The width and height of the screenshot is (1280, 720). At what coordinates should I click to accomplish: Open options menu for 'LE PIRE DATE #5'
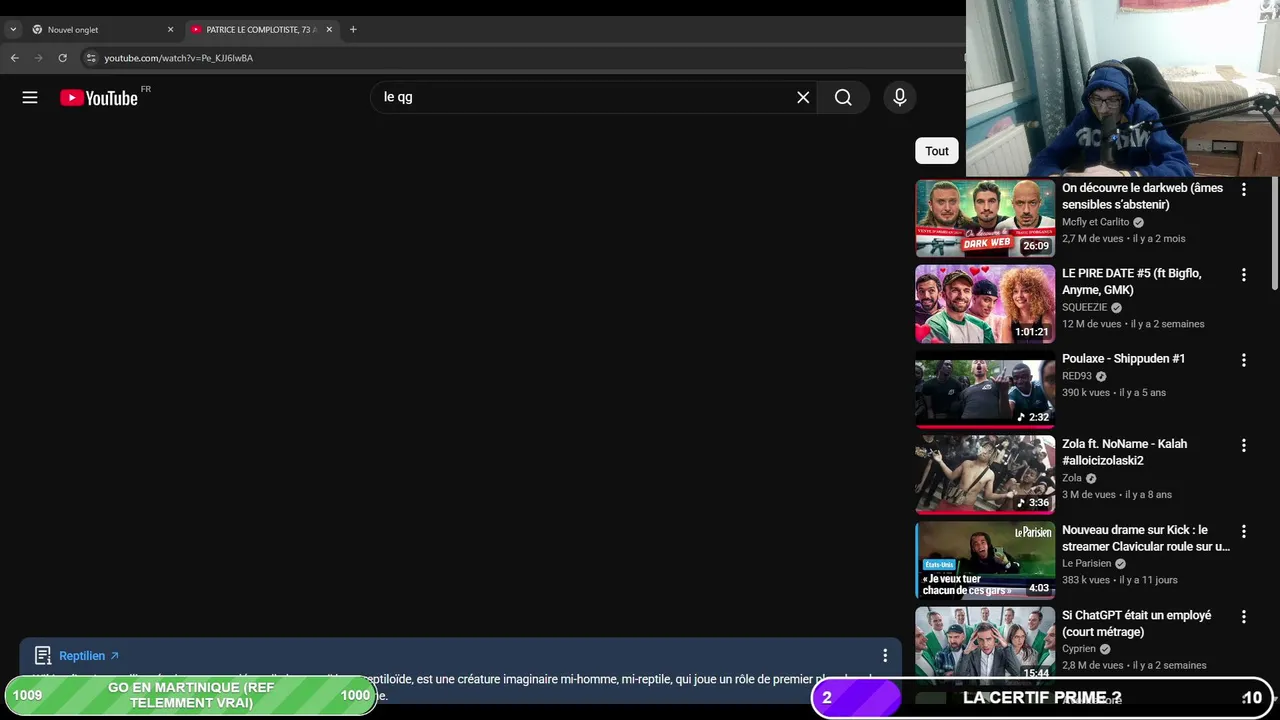point(1244,274)
